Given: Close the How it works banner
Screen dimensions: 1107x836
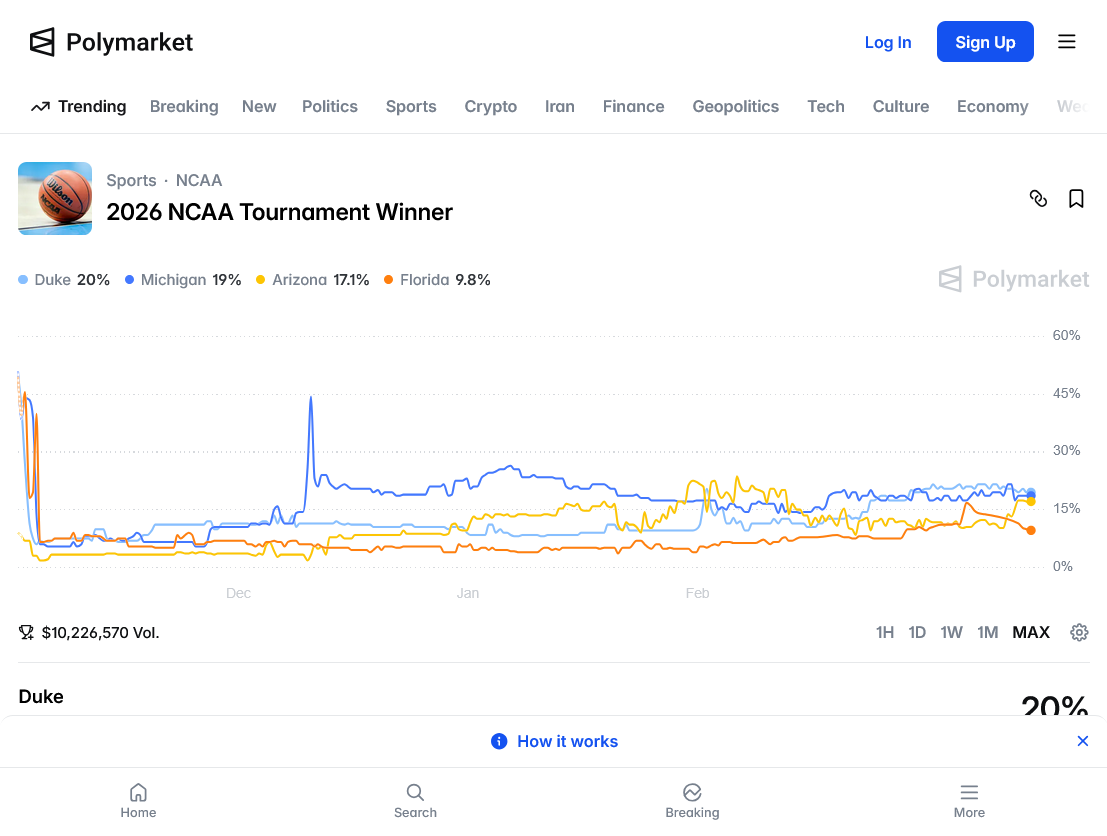Looking at the screenshot, I should pyautogui.click(x=1082, y=741).
